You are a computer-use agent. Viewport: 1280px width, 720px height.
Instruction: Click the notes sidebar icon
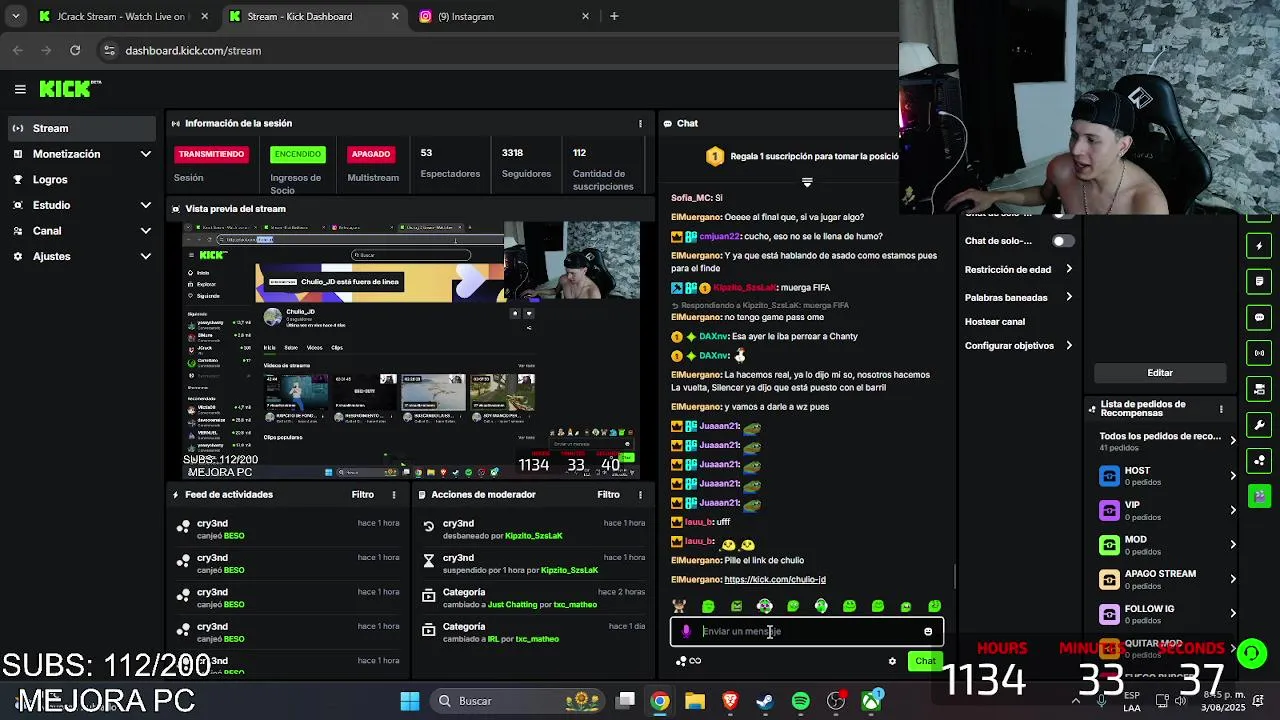(1260, 281)
